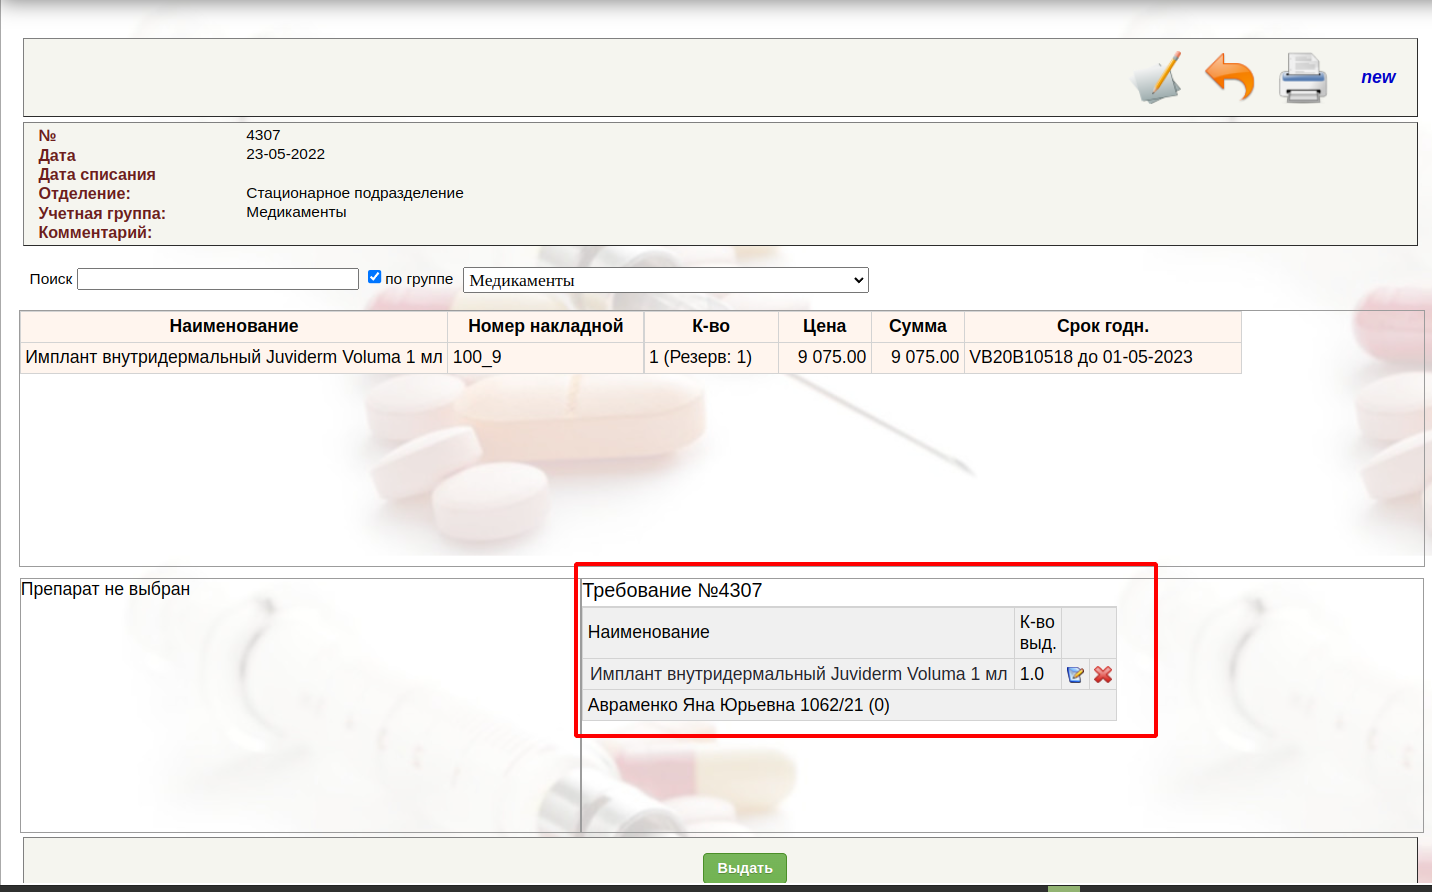Delete Juviderm Voluma using the red cross

1103,675
